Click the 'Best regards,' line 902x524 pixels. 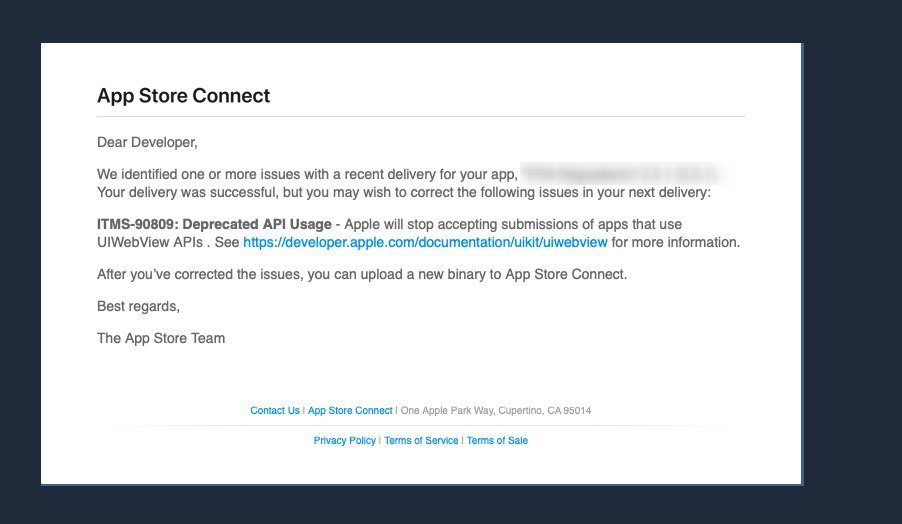pyautogui.click(x=138, y=306)
